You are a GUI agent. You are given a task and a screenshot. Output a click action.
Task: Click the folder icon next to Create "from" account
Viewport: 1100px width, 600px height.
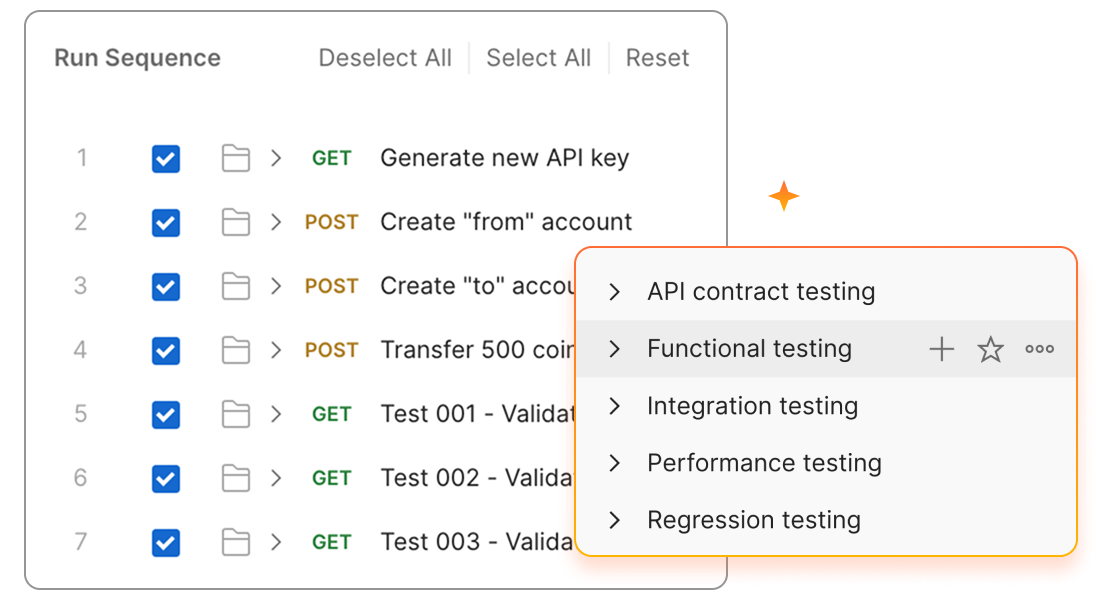pyautogui.click(x=235, y=221)
